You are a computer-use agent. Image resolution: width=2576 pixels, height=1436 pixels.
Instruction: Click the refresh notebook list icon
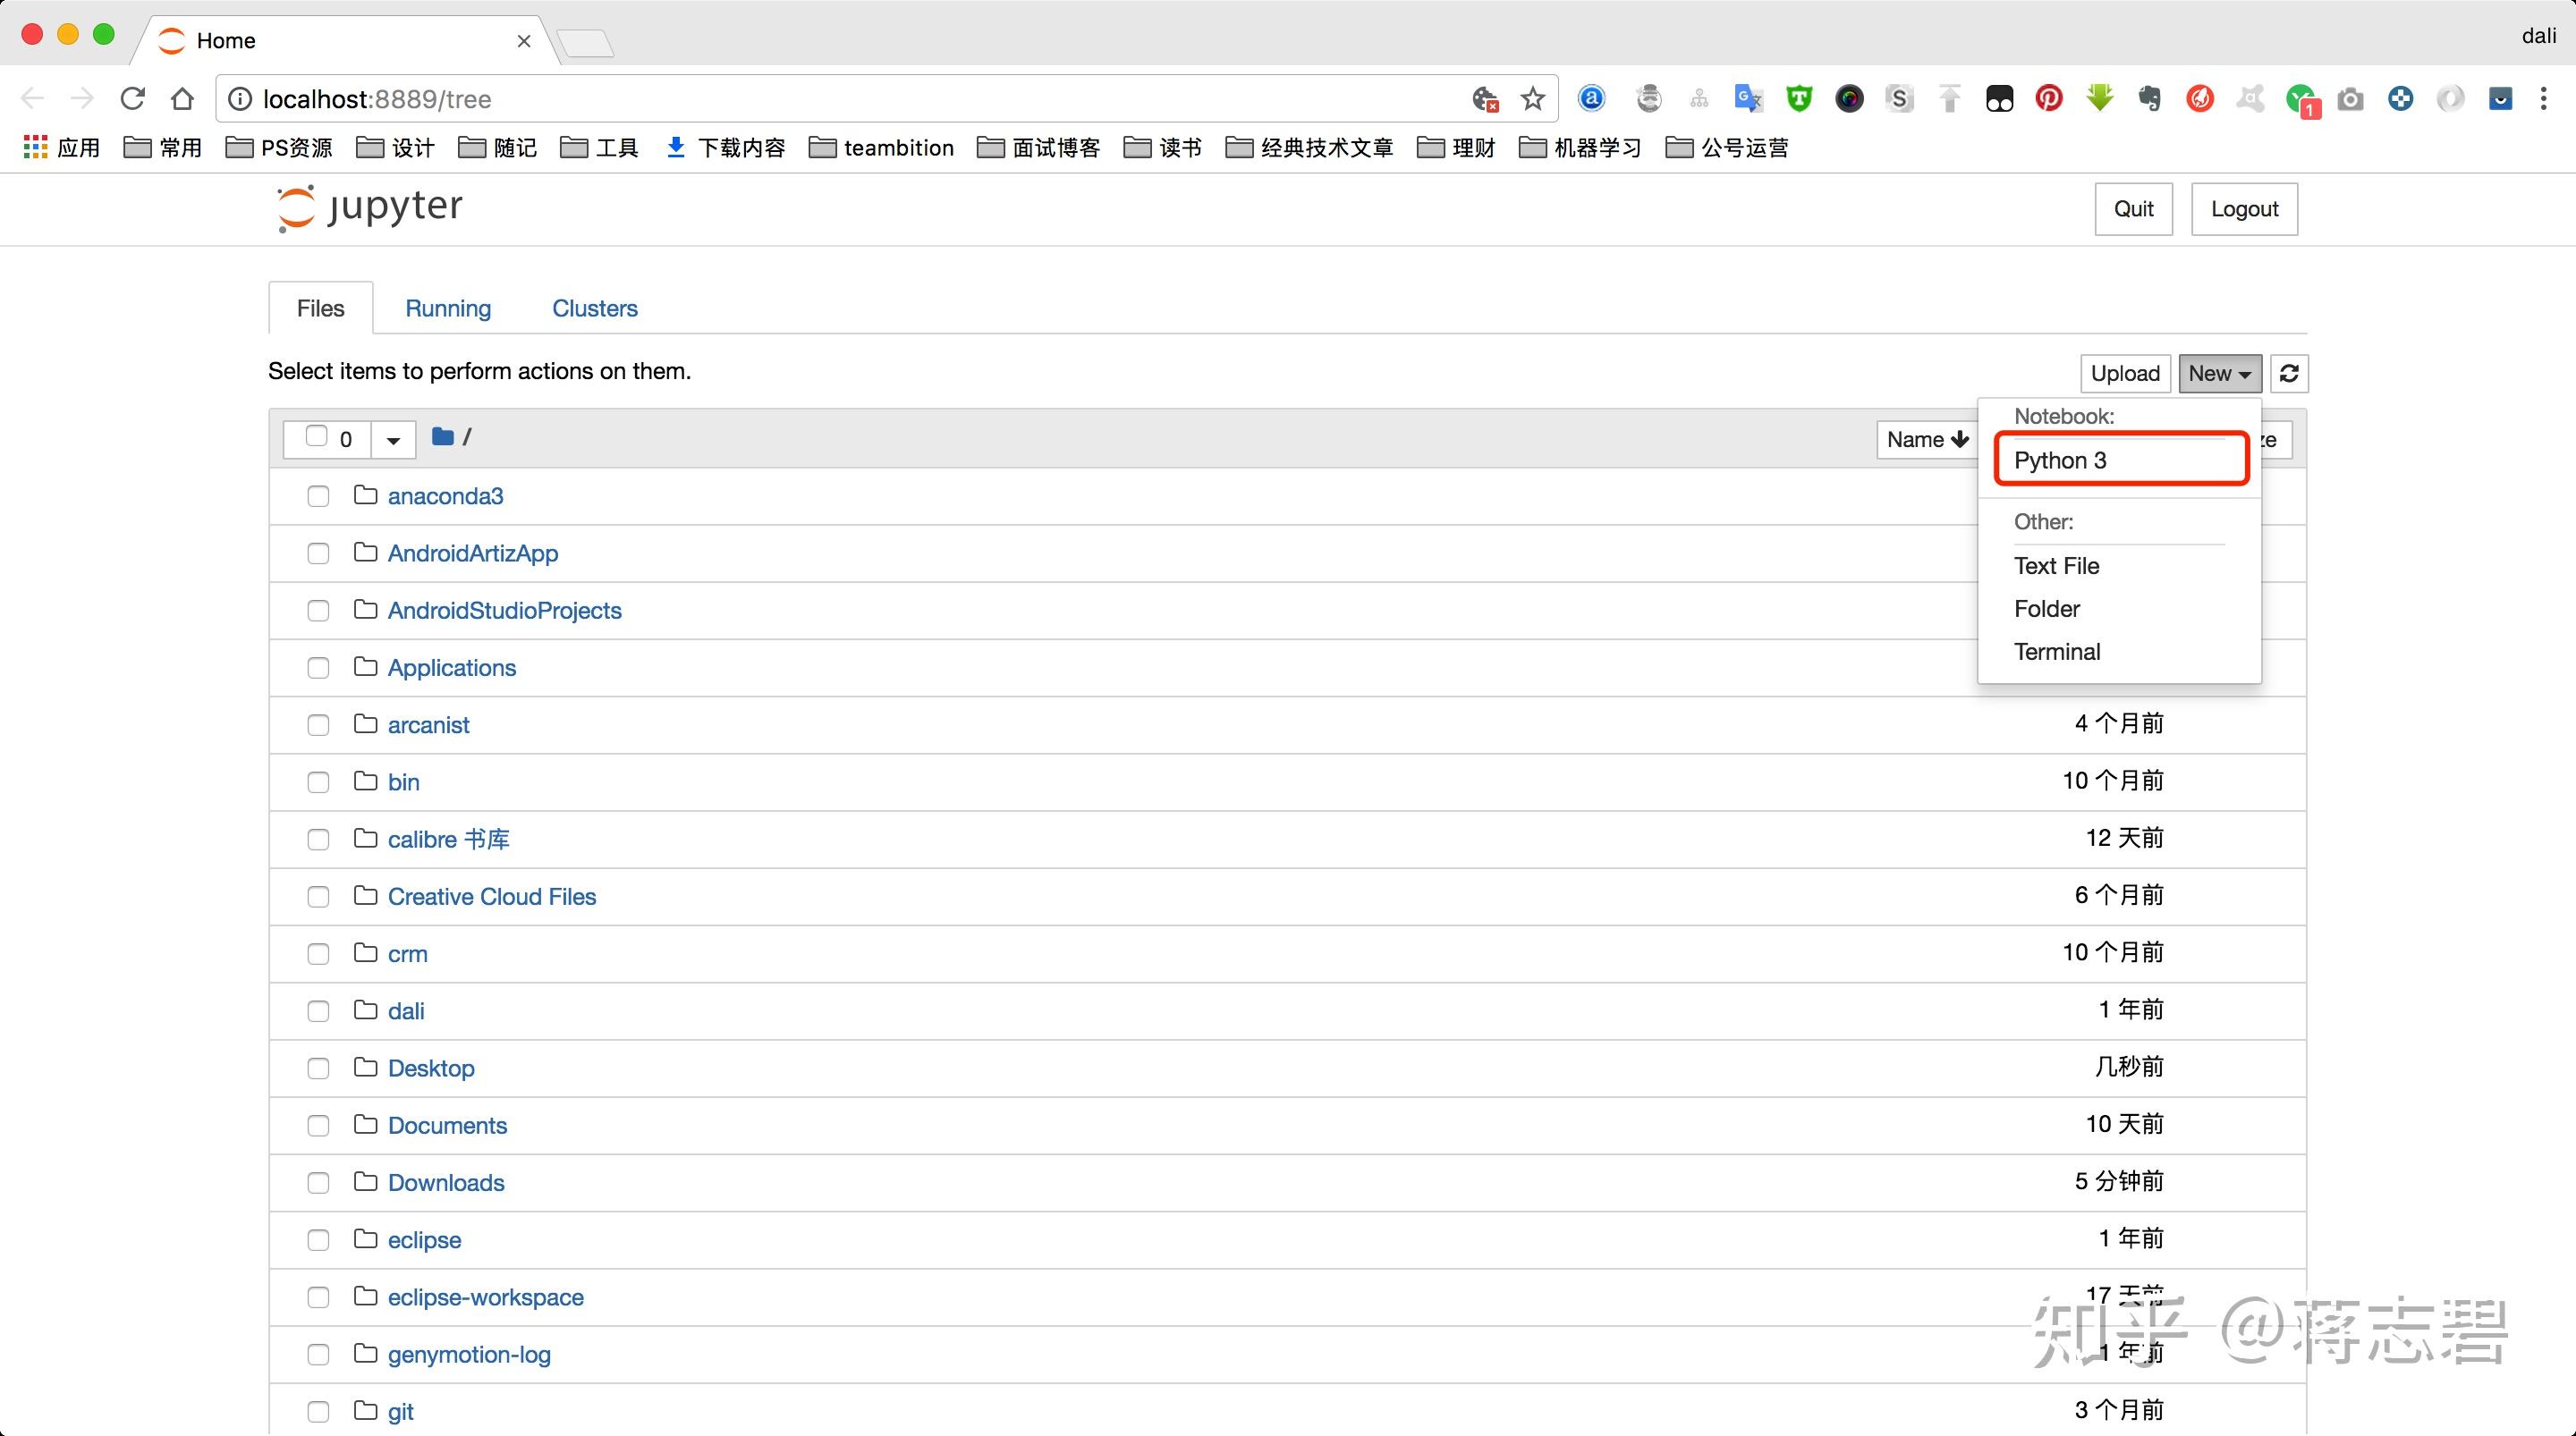(2289, 373)
